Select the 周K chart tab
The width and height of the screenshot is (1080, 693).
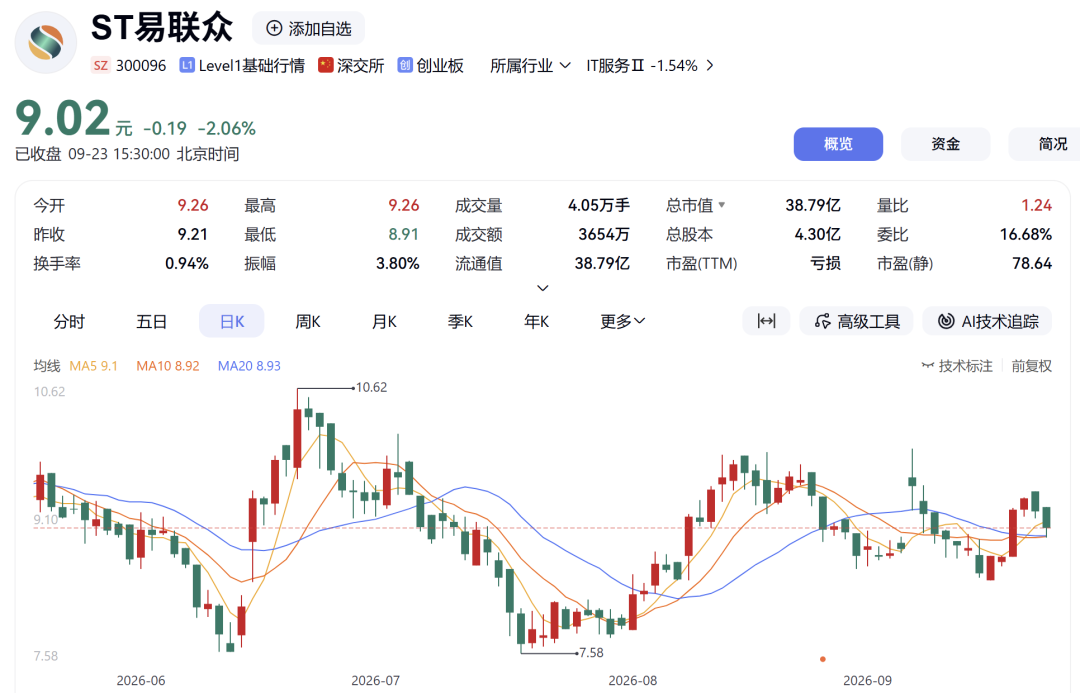[x=308, y=321]
